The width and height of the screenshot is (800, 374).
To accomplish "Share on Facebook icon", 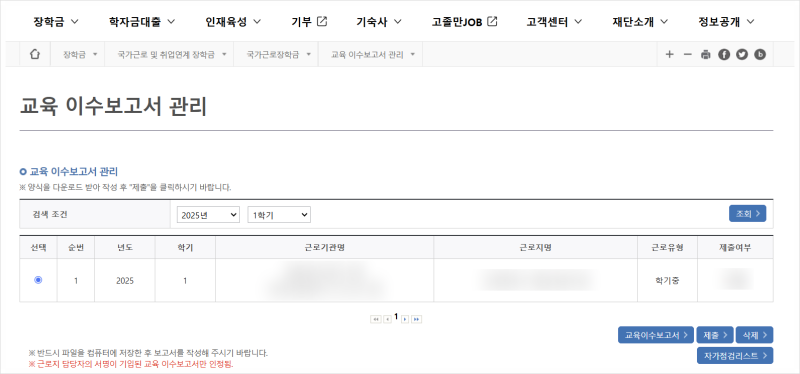I will [x=723, y=54].
